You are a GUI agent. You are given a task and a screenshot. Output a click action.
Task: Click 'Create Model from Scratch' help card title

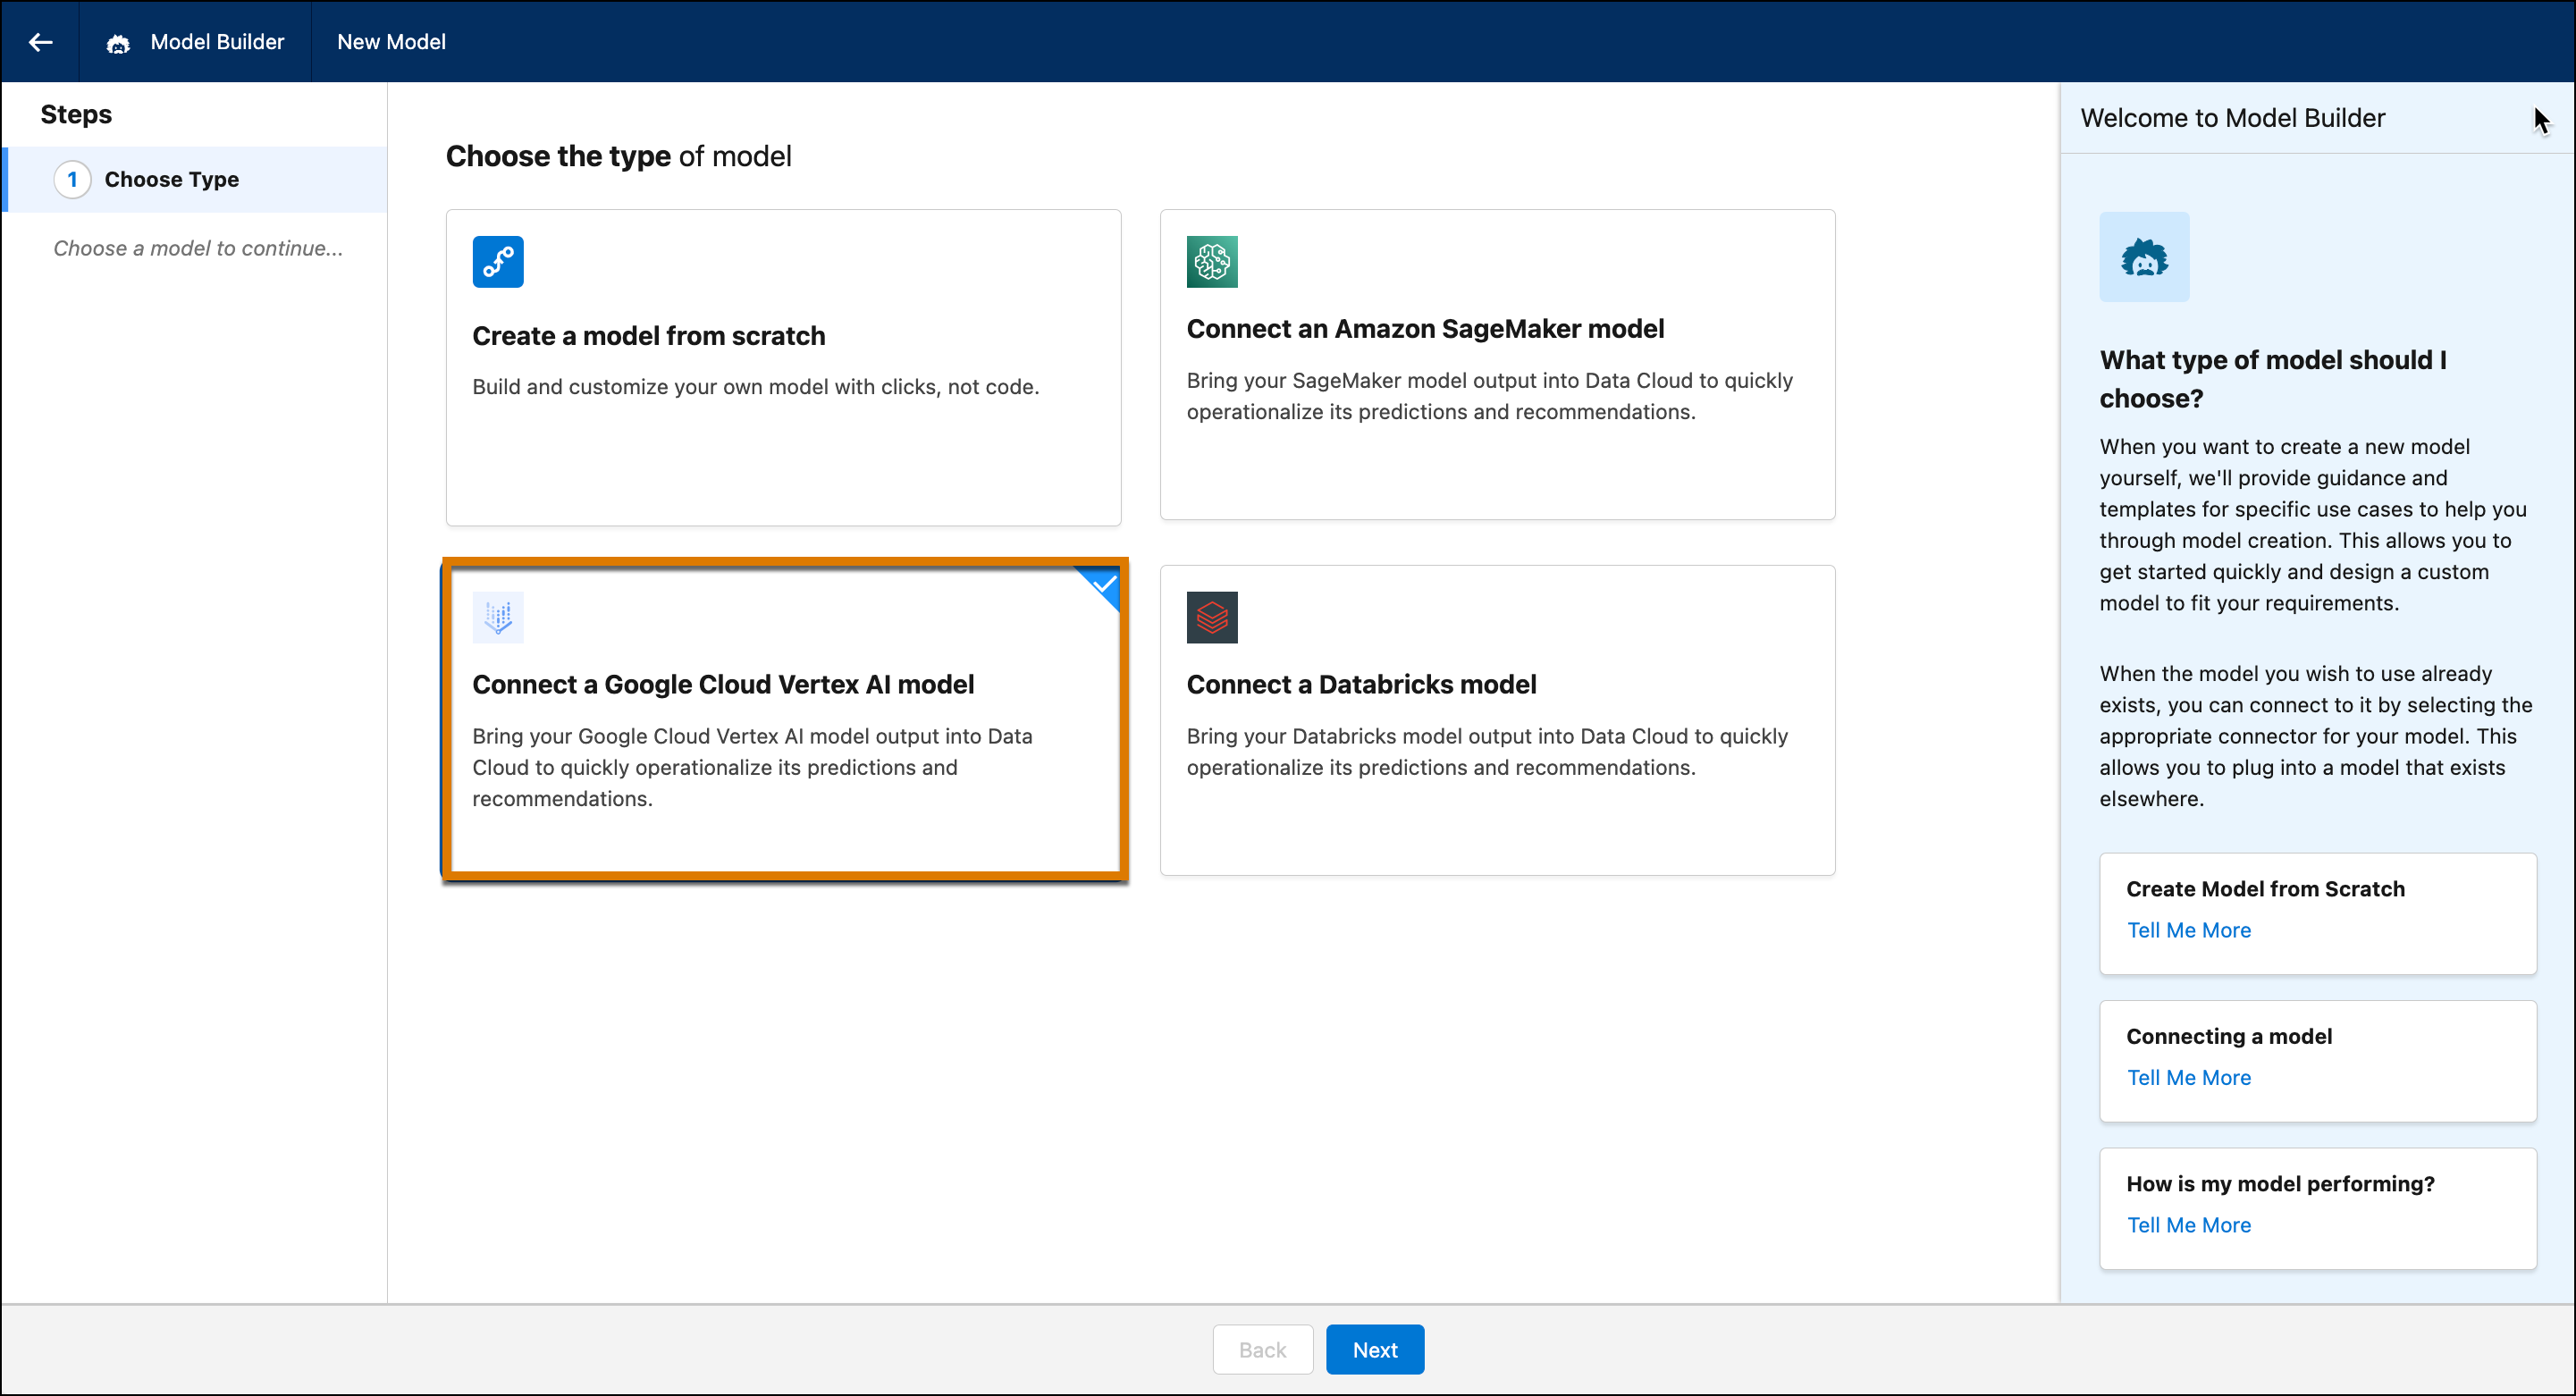(2266, 889)
